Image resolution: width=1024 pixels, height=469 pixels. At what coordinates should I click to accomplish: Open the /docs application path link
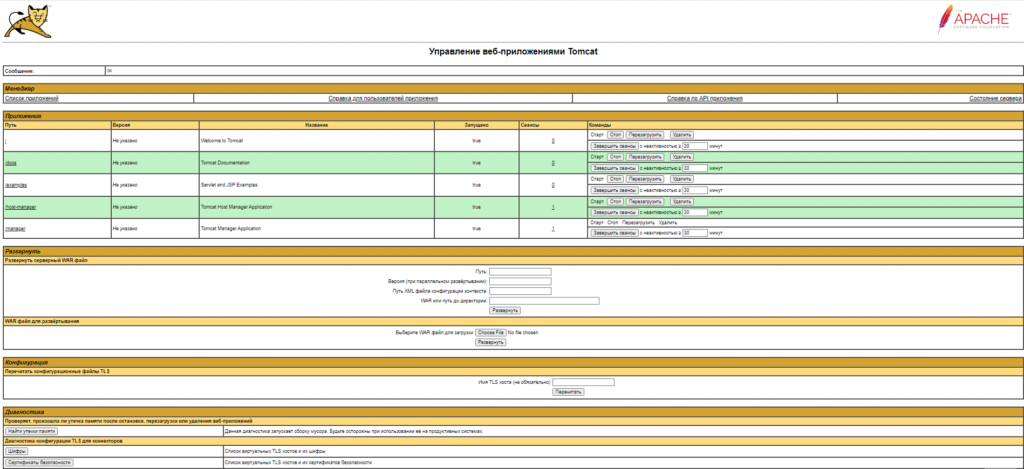(x=10, y=163)
